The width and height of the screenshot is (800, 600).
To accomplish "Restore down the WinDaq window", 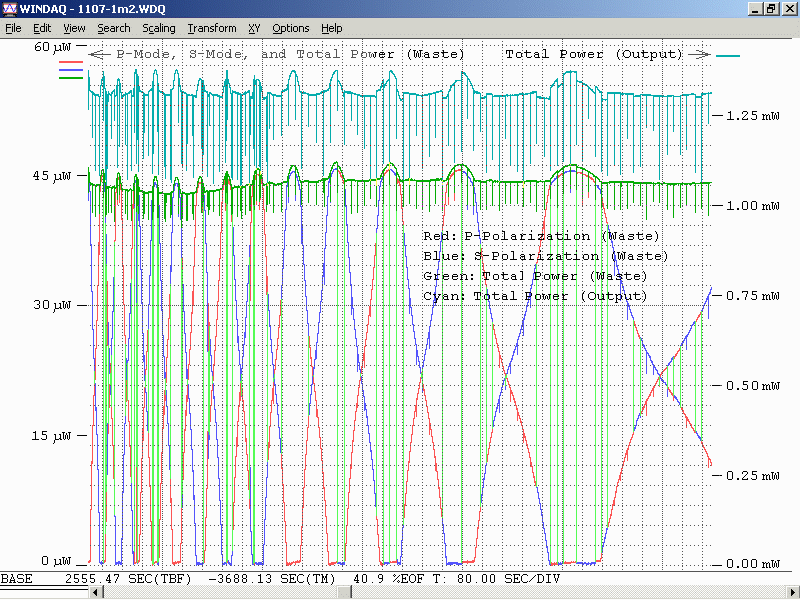I will [771, 9].
